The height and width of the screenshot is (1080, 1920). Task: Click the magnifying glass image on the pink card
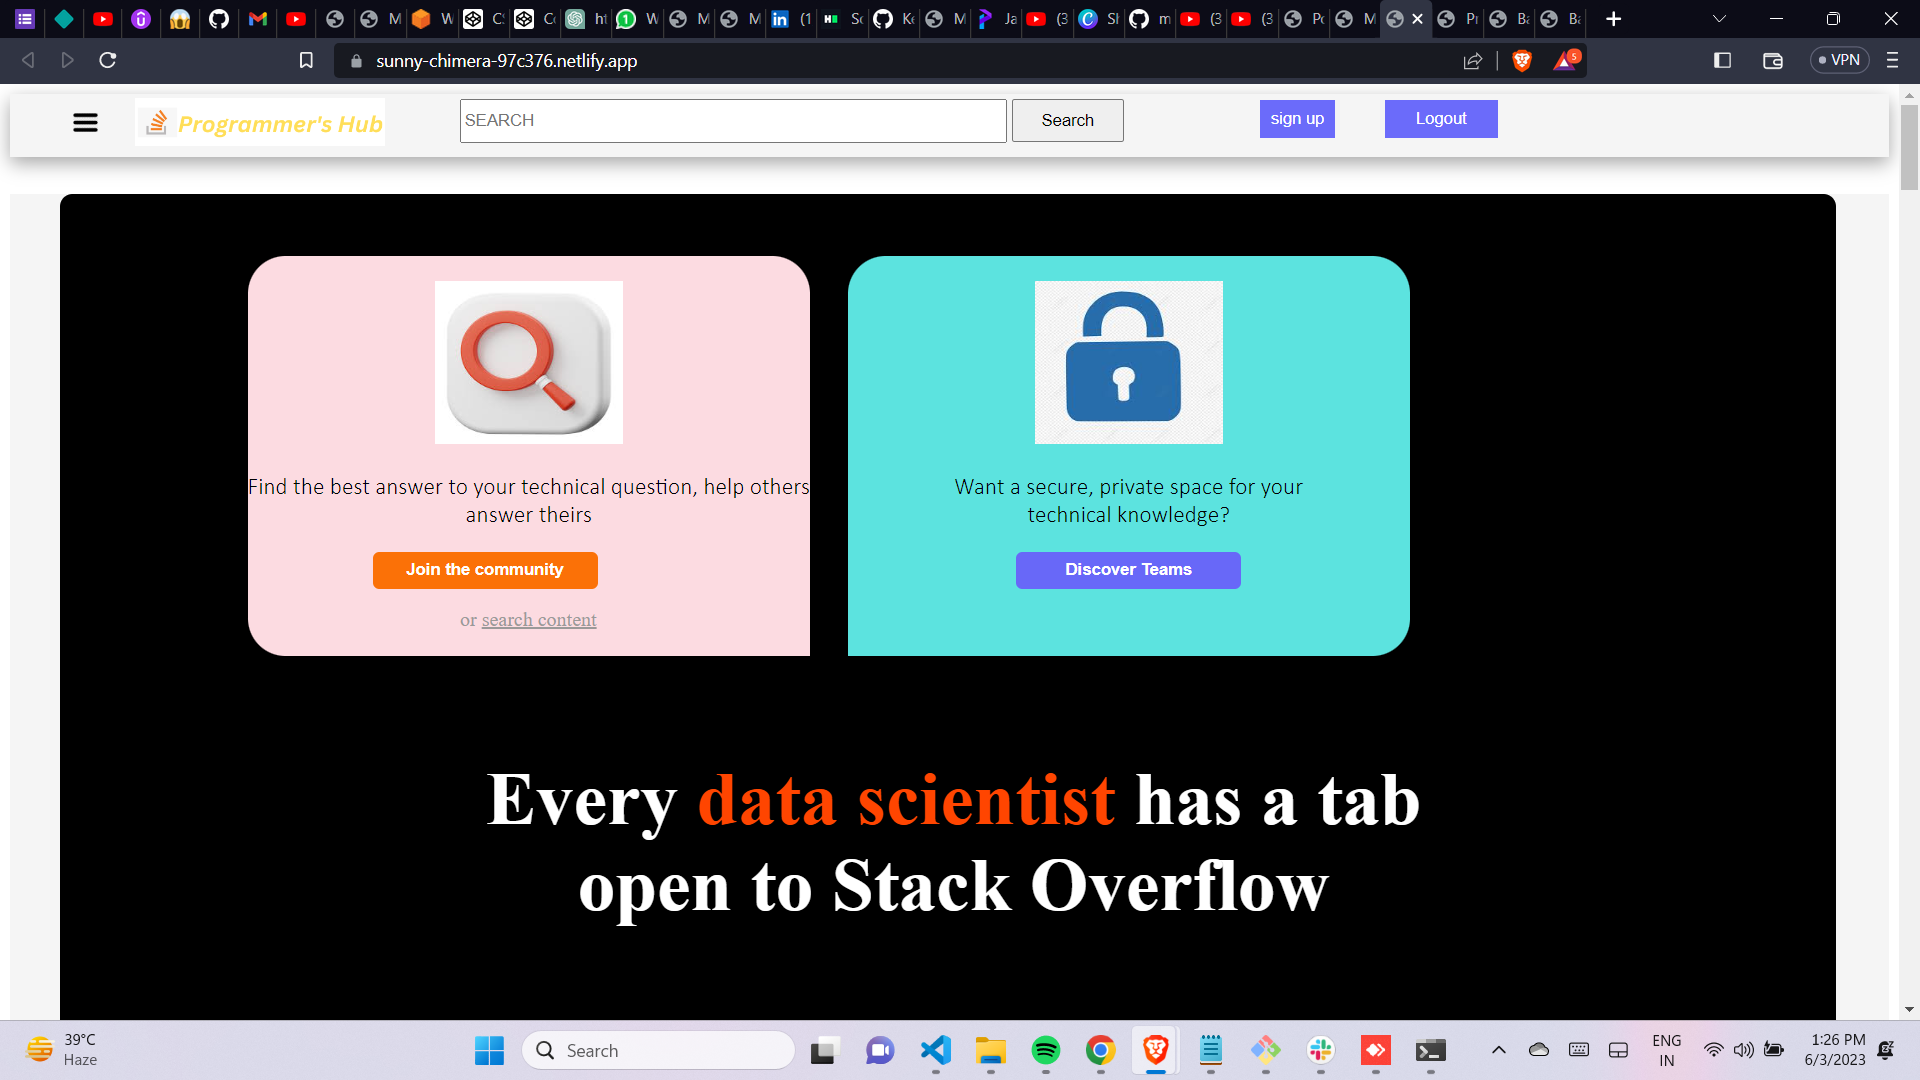point(529,362)
